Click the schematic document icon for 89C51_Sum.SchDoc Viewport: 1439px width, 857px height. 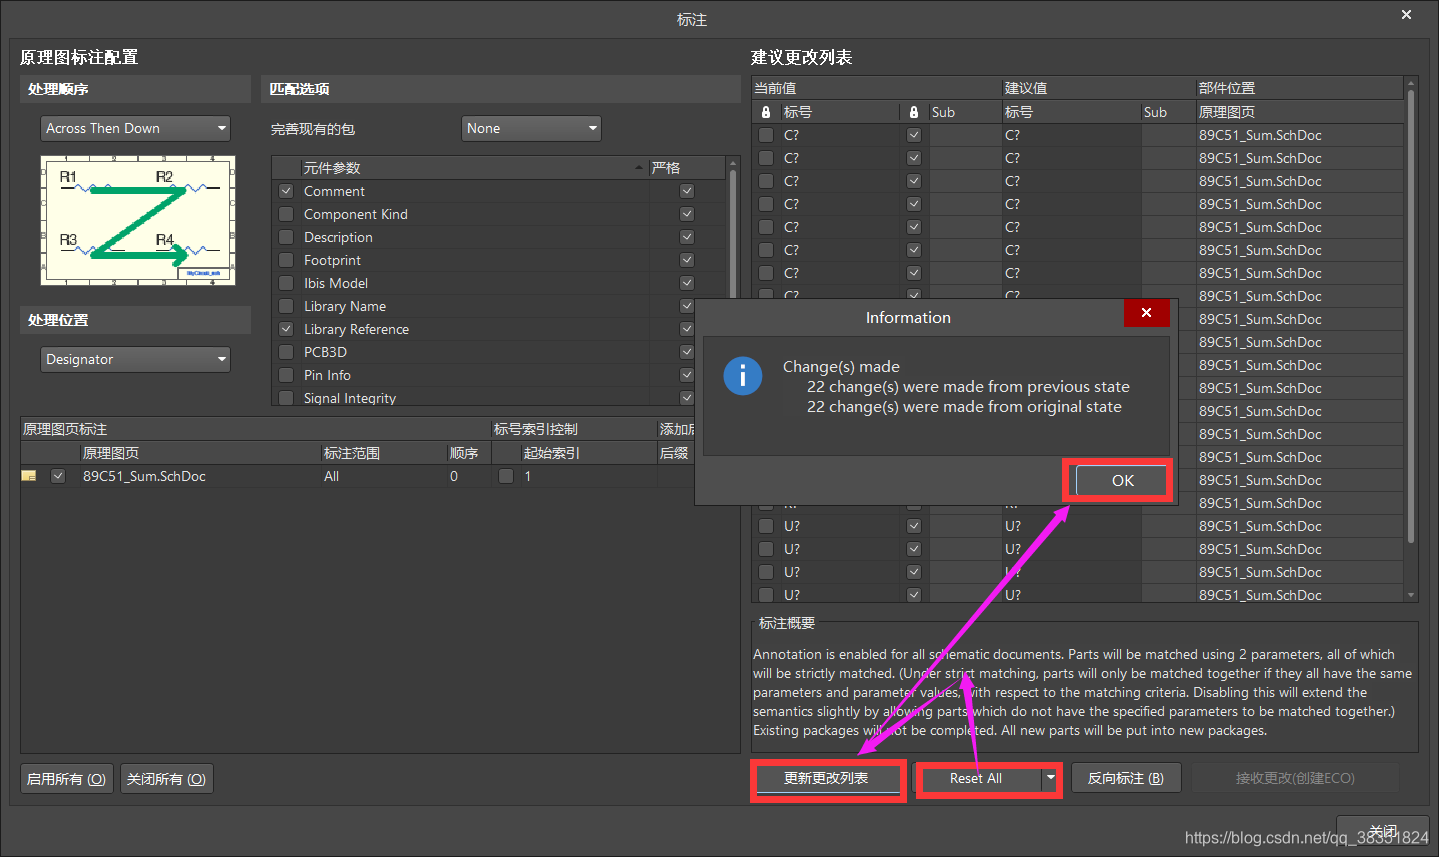click(29, 476)
